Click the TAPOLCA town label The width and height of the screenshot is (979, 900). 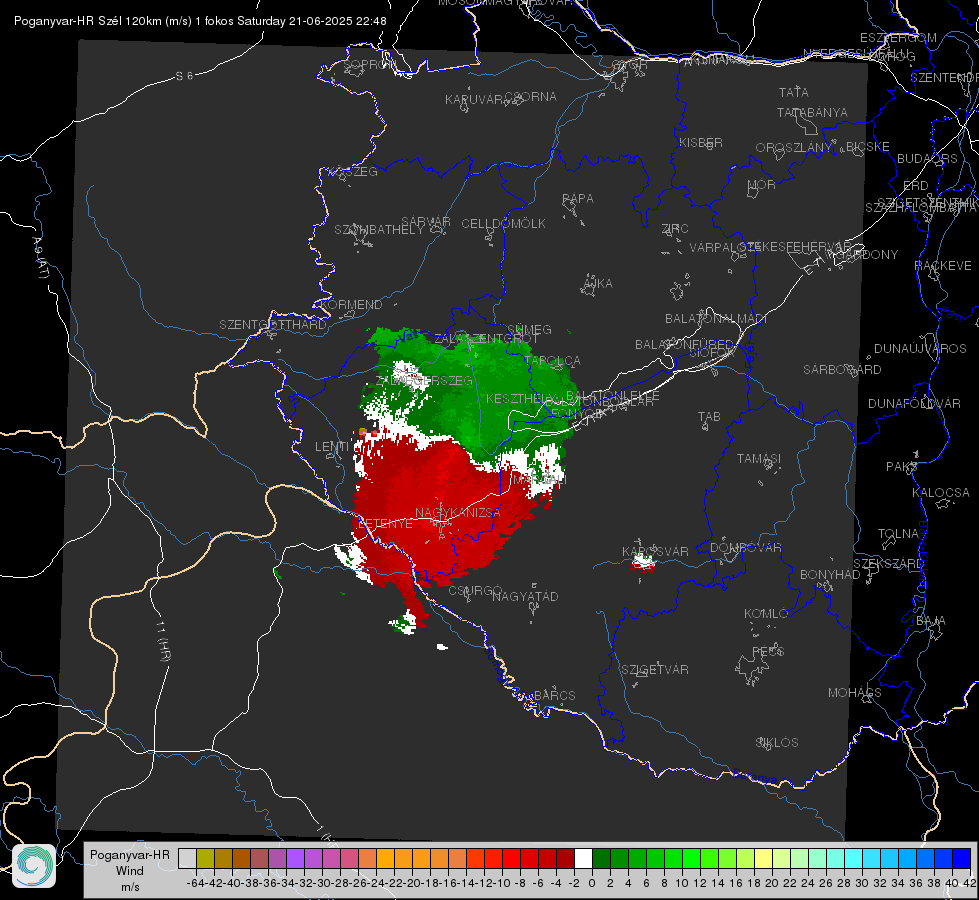pyautogui.click(x=553, y=360)
